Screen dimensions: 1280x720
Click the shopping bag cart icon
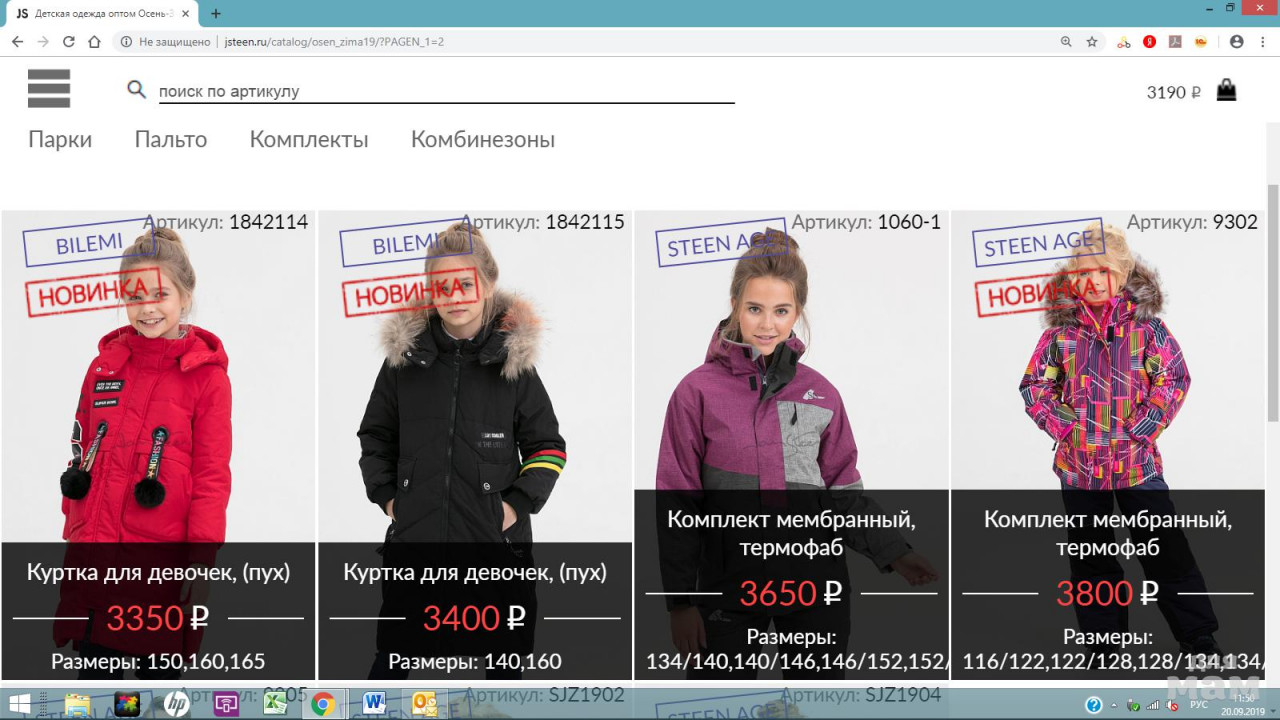coord(1226,91)
